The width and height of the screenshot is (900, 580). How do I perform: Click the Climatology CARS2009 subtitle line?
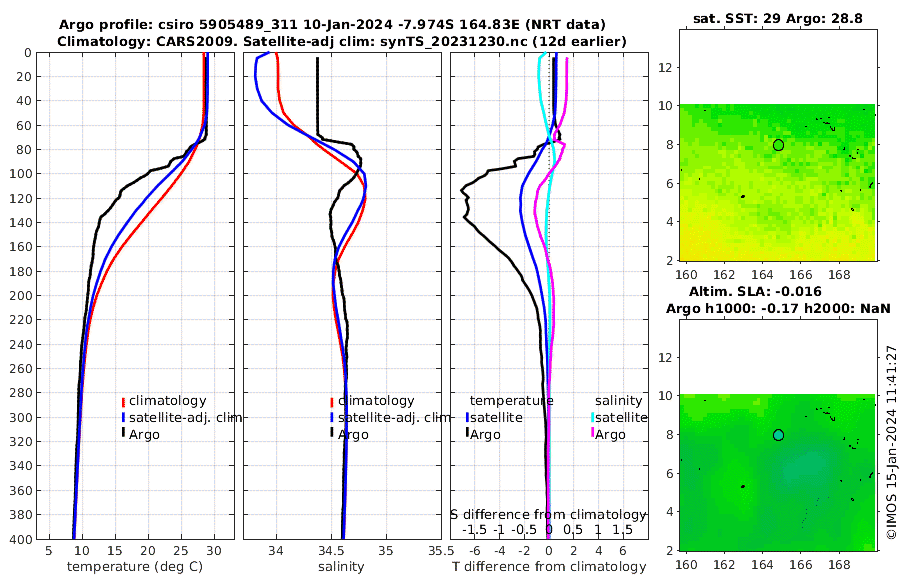tap(342, 41)
